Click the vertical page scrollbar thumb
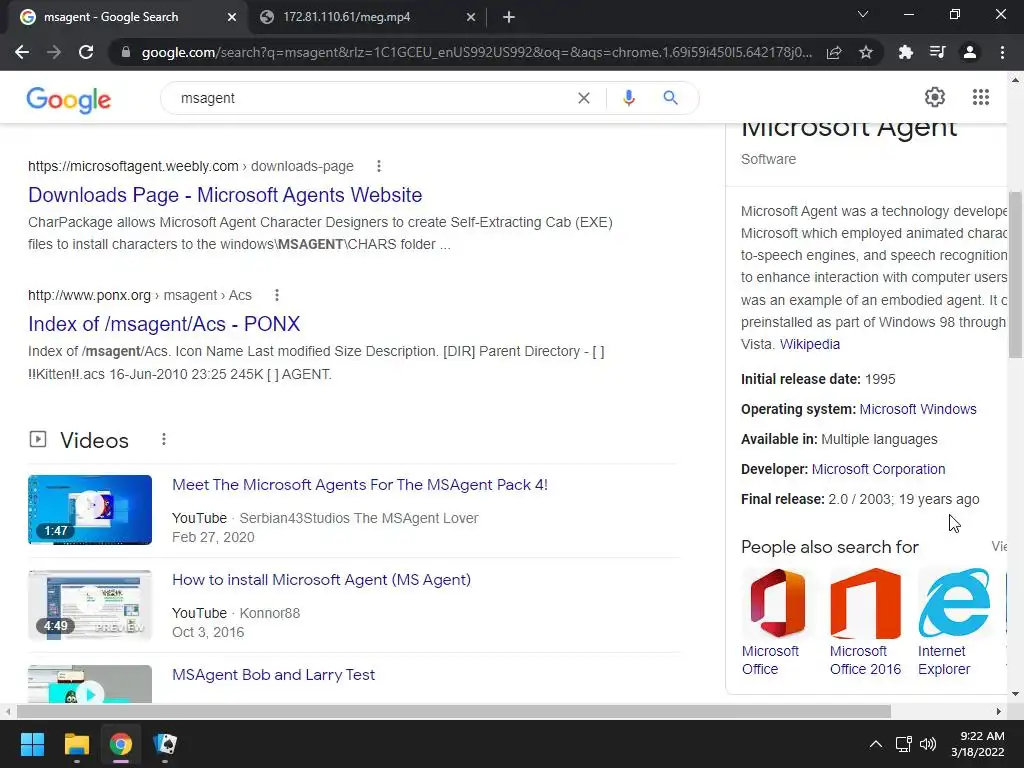This screenshot has width=1024, height=768. pos(1016,275)
